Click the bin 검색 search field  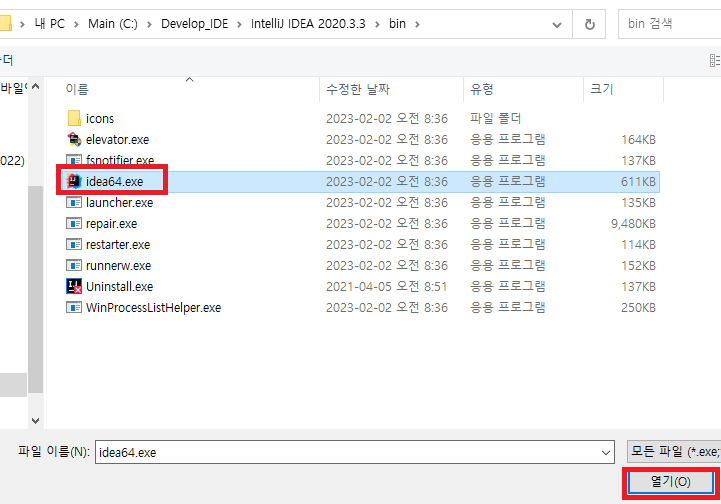[670, 24]
